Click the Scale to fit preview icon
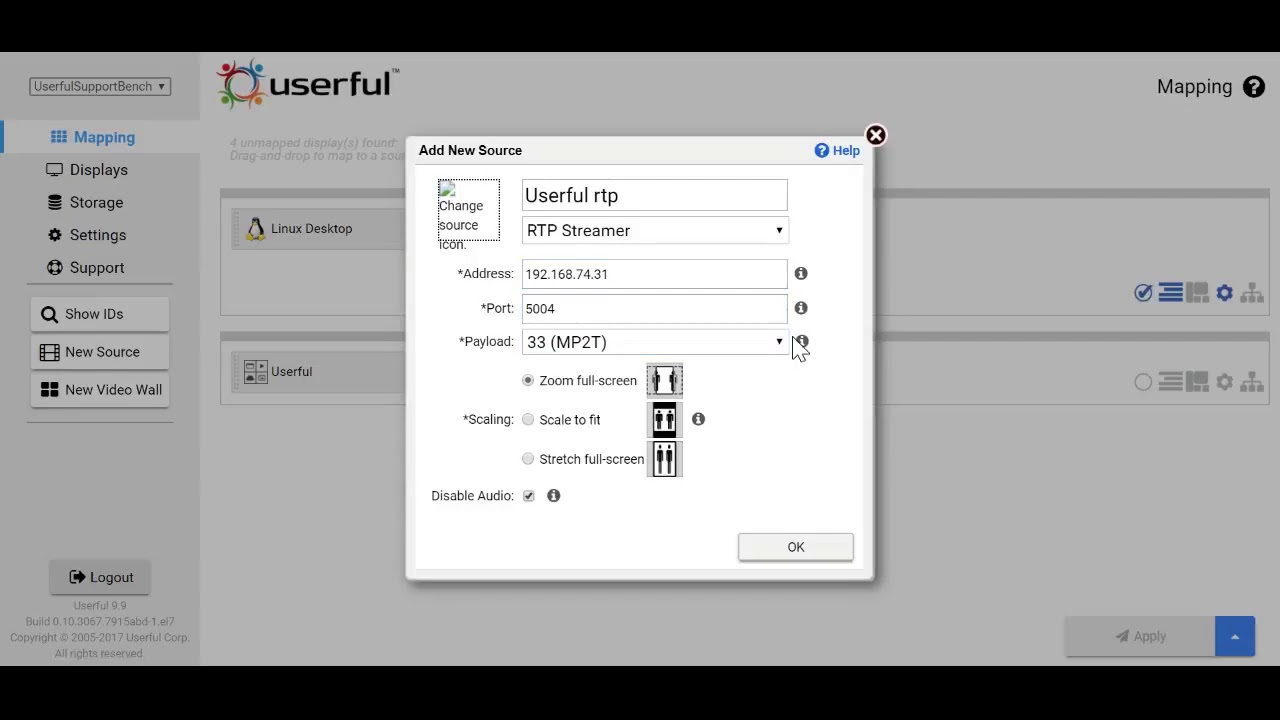Image resolution: width=1280 pixels, height=720 pixels. coord(665,419)
